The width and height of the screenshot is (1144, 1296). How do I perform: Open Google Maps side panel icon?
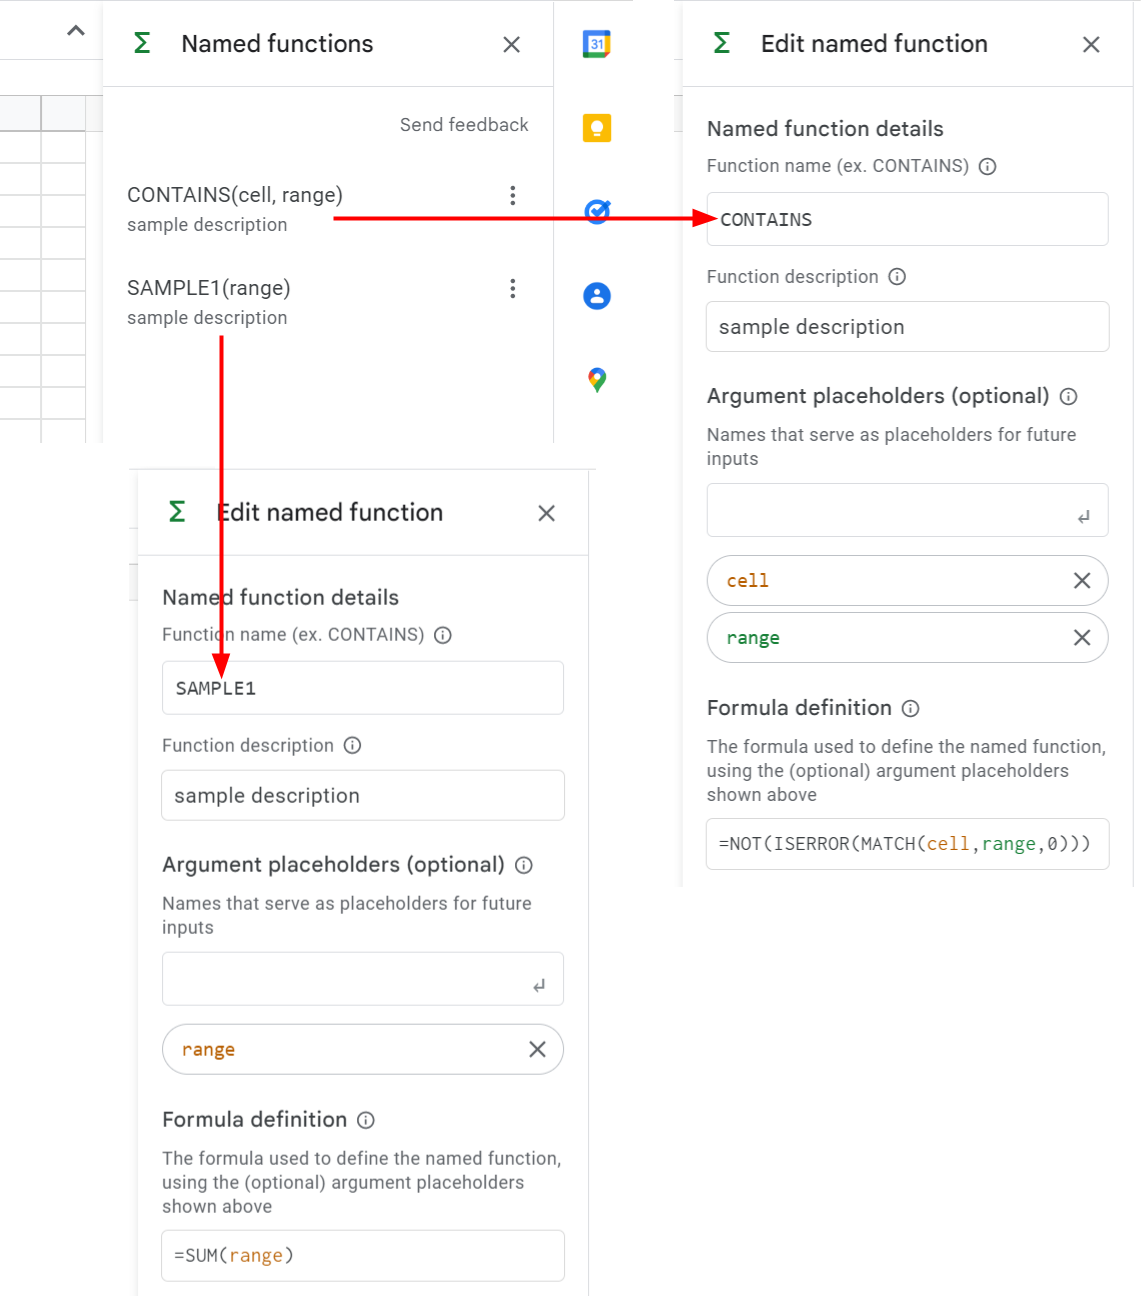click(x=597, y=380)
